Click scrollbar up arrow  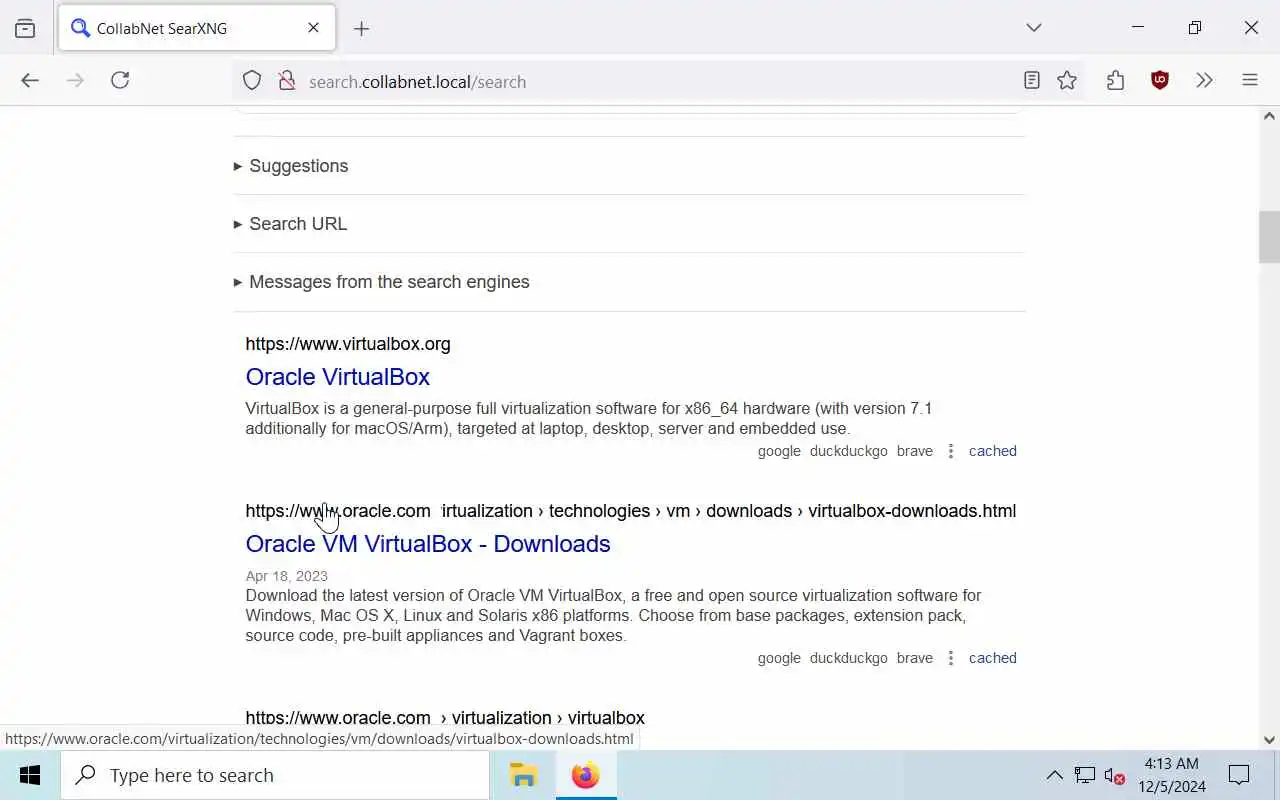(1269, 116)
